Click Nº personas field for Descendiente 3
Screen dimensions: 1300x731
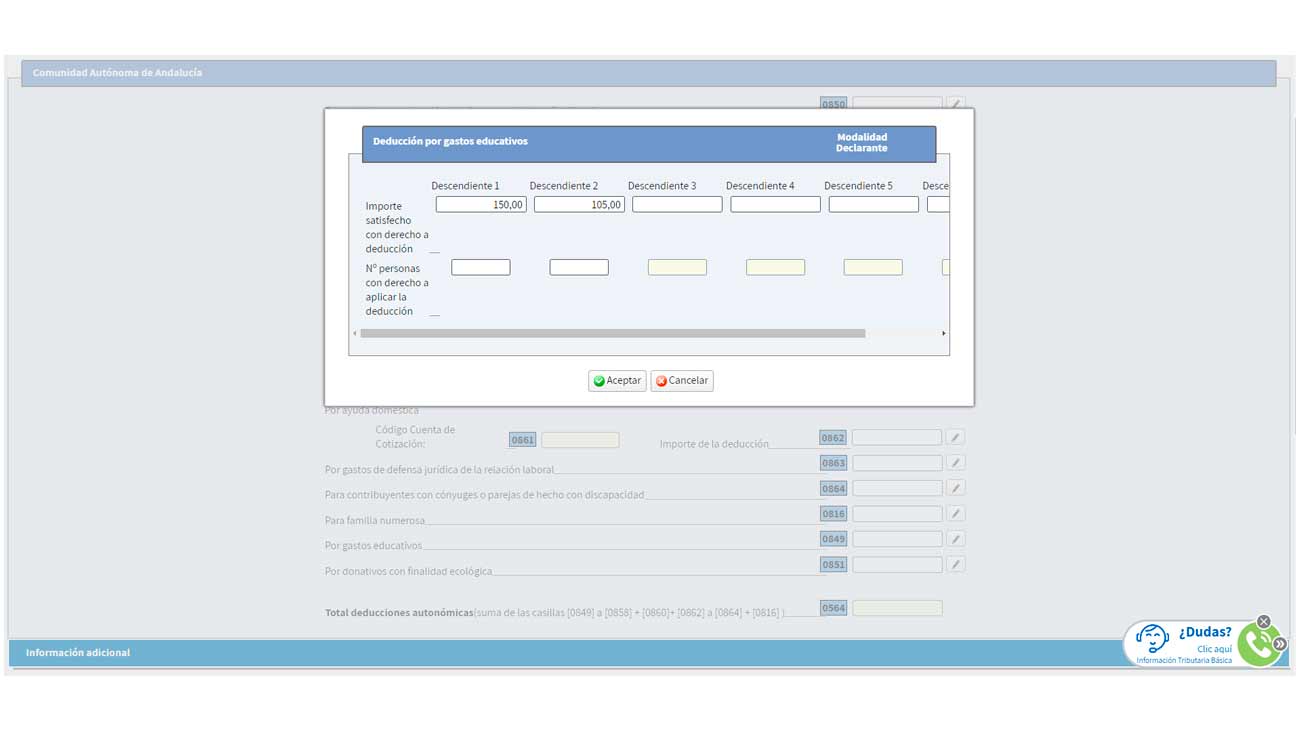tap(677, 267)
